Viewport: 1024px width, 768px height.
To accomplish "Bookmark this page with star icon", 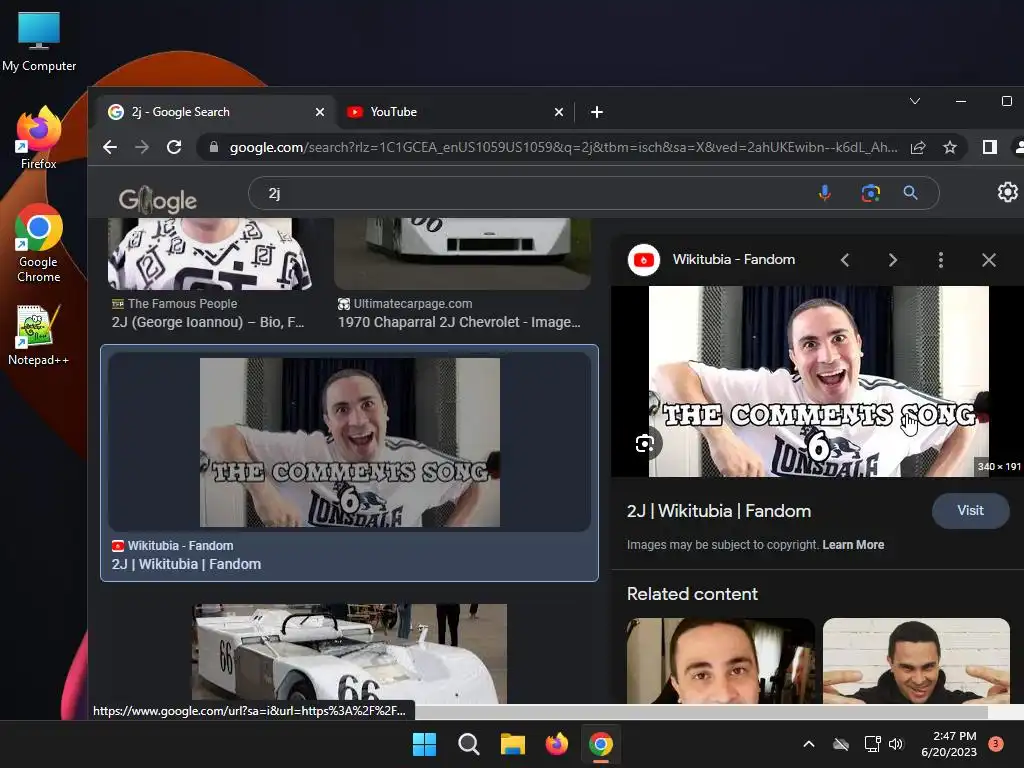I will click(x=950, y=148).
